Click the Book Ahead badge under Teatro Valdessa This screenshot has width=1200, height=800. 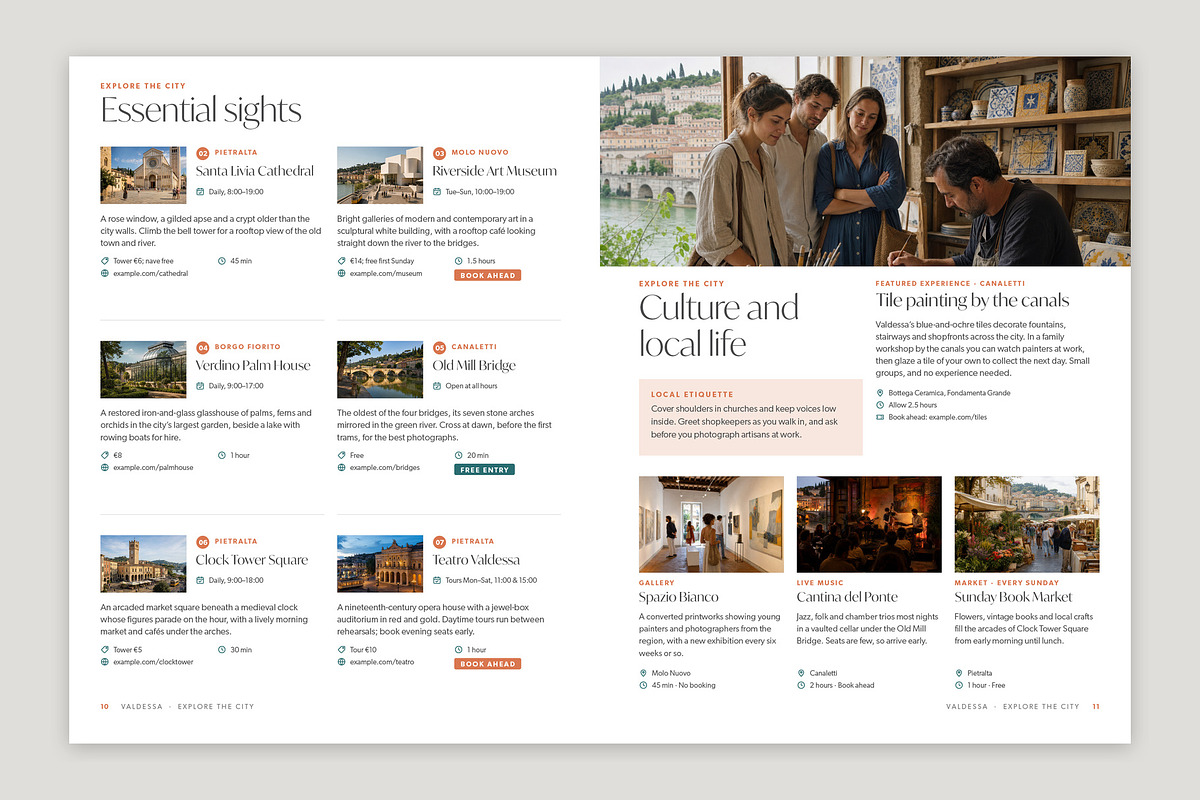(x=487, y=664)
